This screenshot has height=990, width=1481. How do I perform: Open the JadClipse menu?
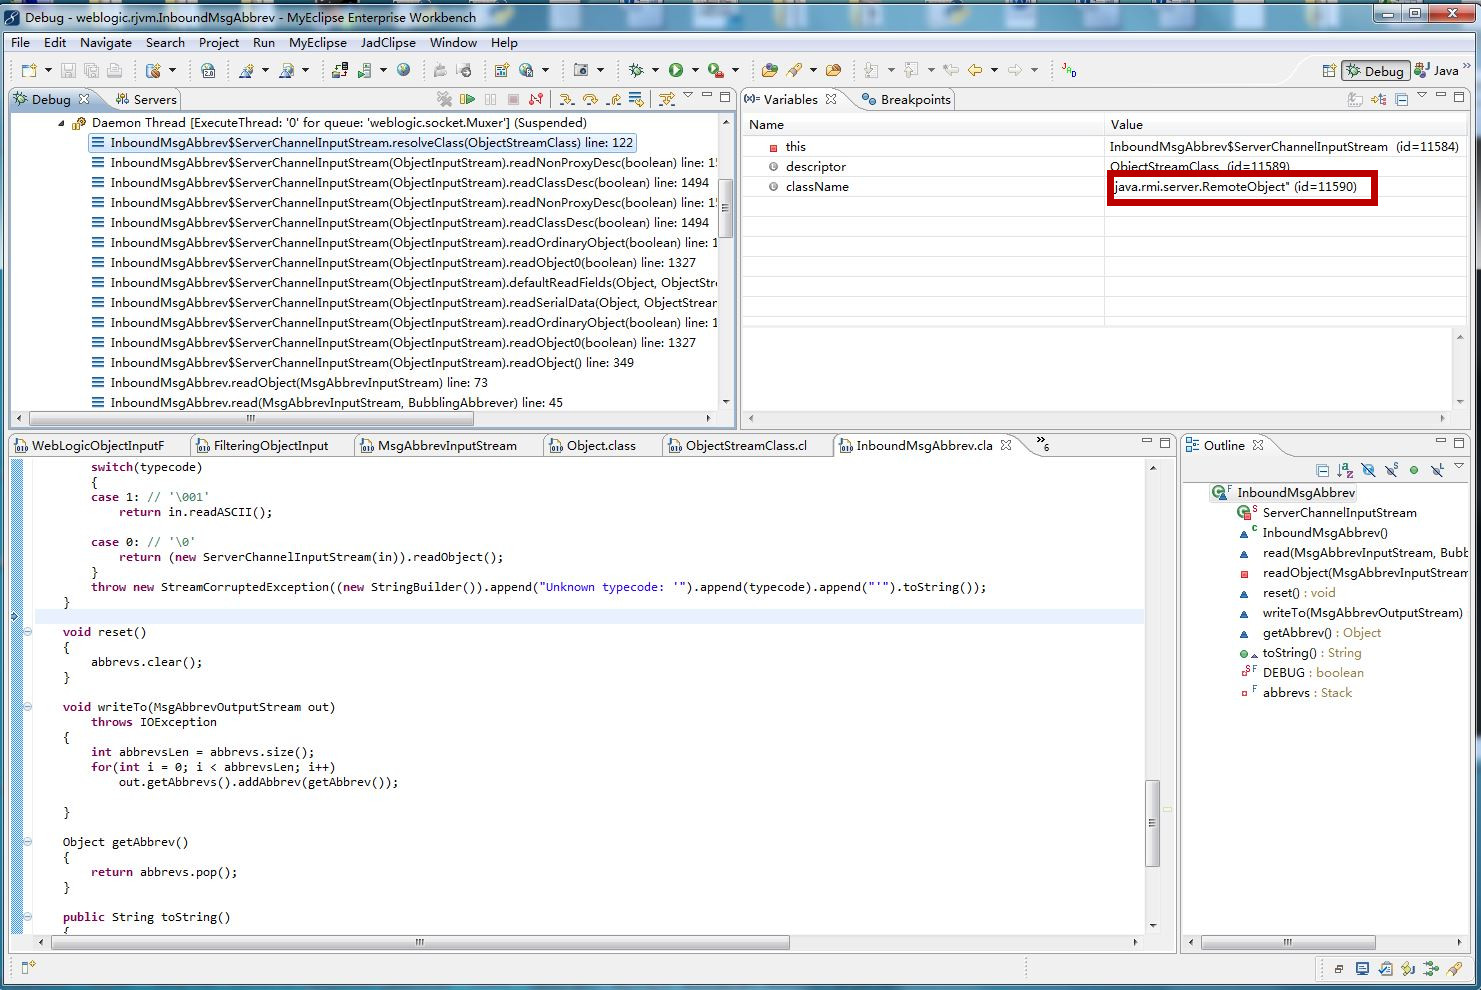pyautogui.click(x=388, y=42)
